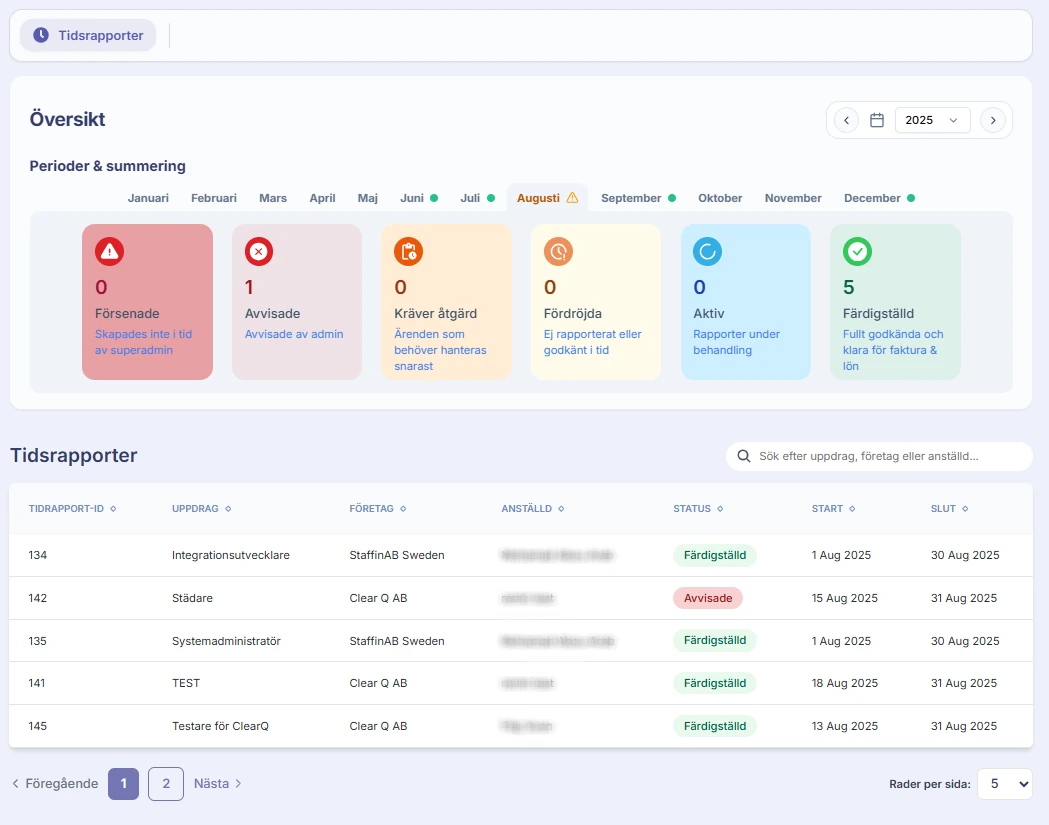Click report ID 145
The width and height of the screenshot is (1049, 825).
[x=37, y=726]
